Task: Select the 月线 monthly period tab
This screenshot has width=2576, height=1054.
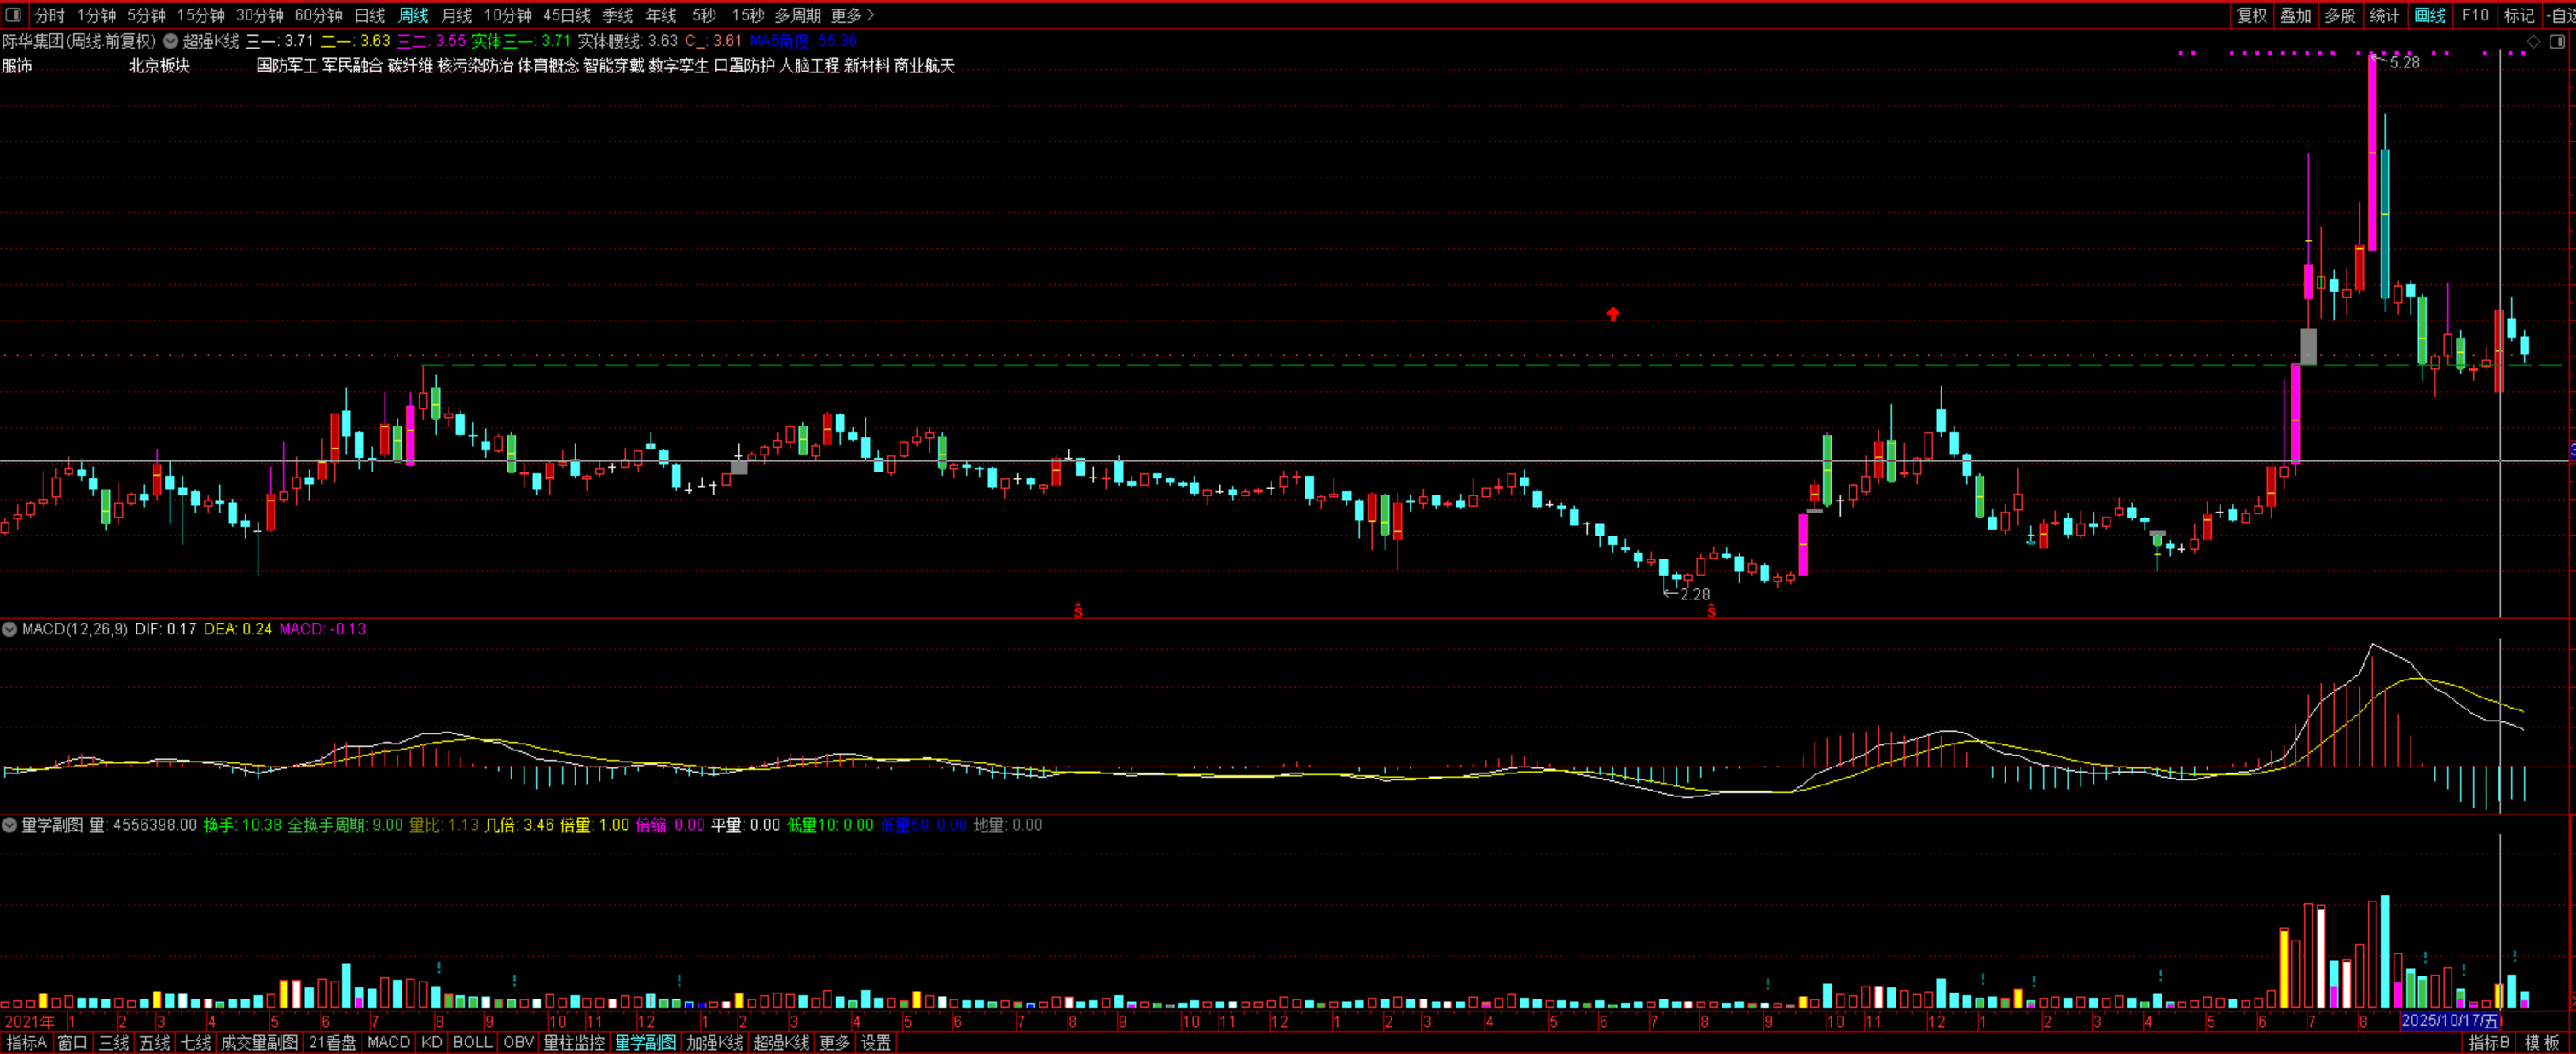Action: (456, 15)
